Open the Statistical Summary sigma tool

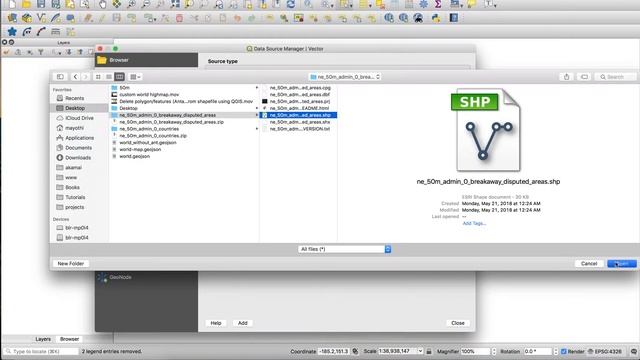click(x=438, y=4)
